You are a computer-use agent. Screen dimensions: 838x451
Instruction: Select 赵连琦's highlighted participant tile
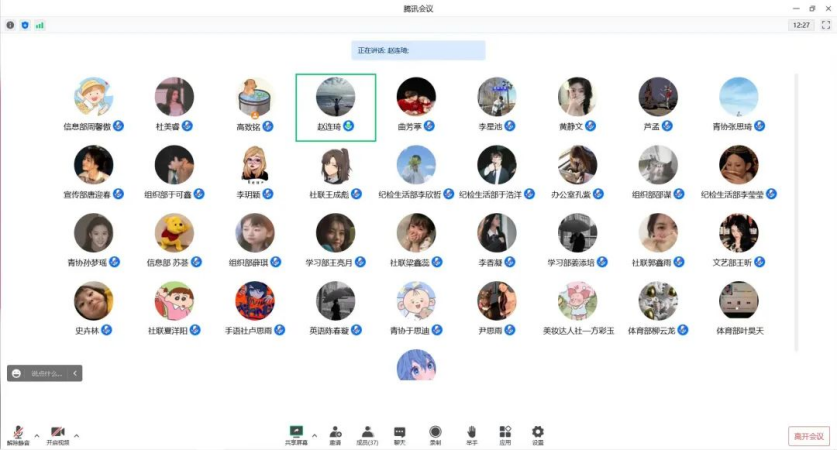(x=335, y=105)
